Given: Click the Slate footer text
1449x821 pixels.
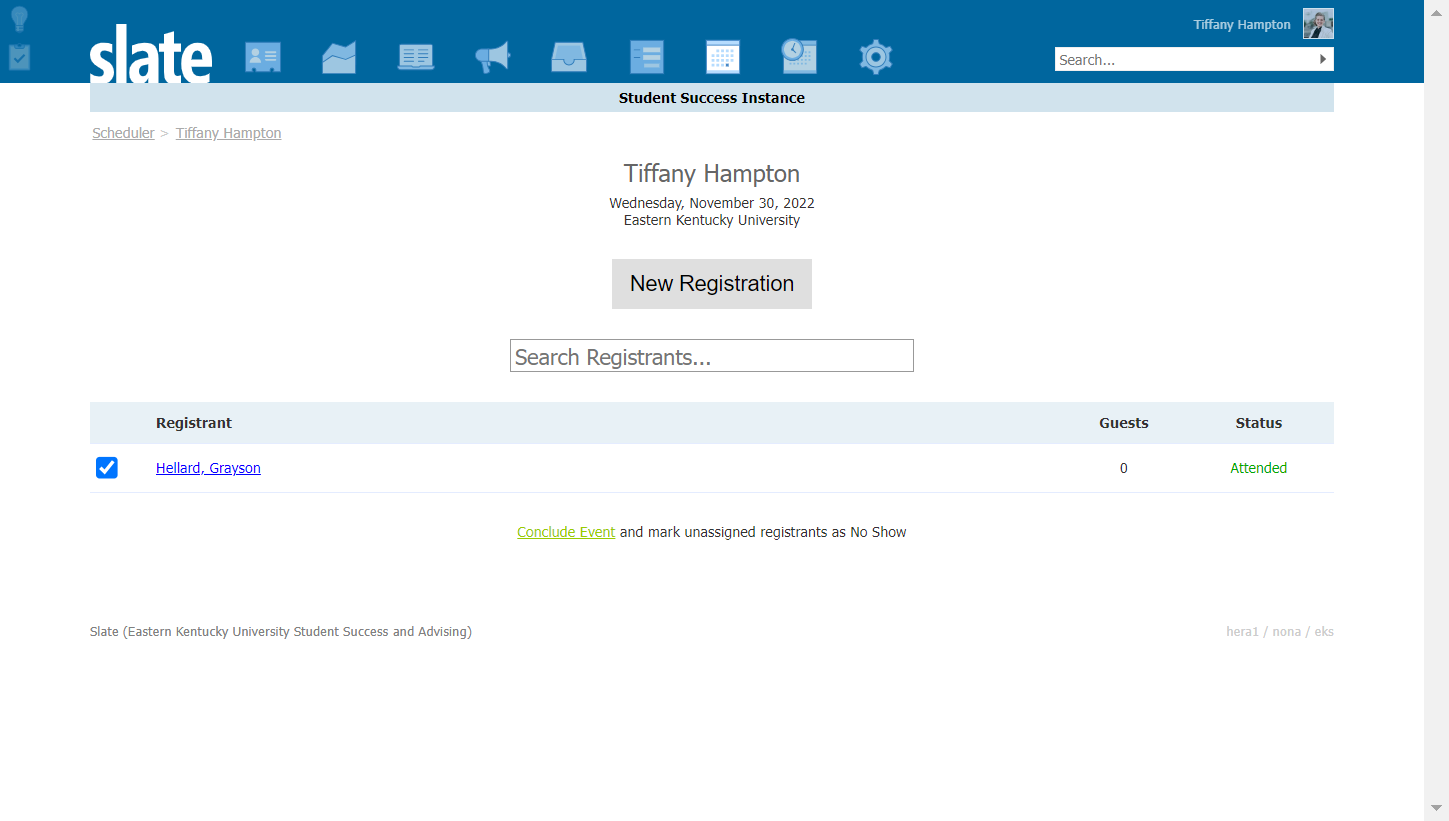Looking at the screenshot, I should (281, 632).
